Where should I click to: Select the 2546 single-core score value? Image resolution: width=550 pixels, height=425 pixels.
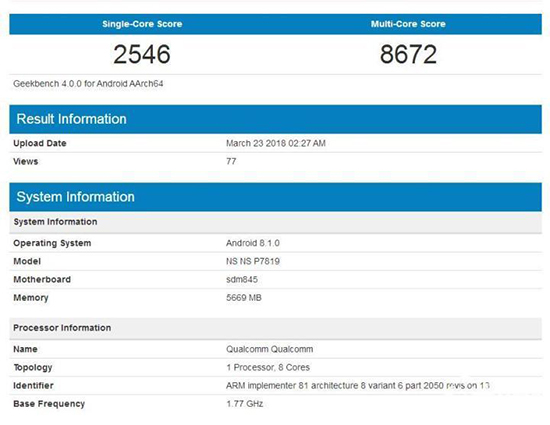pos(142,54)
